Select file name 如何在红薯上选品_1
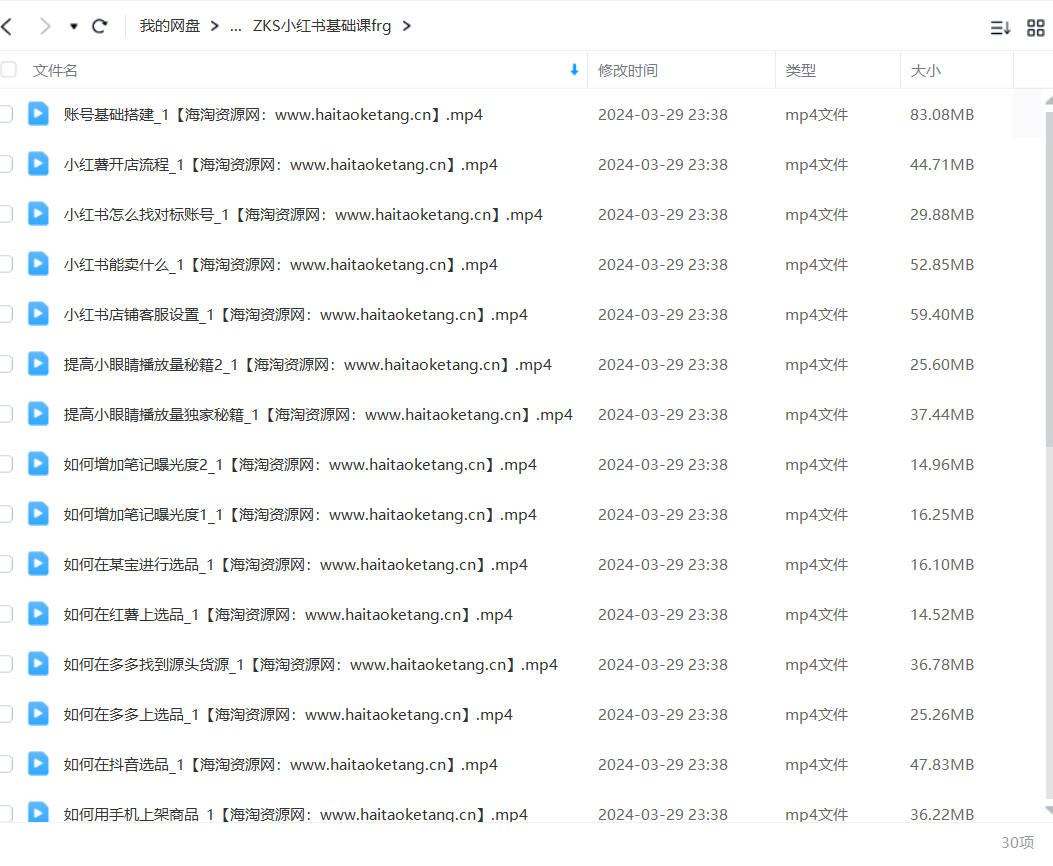 (288, 615)
